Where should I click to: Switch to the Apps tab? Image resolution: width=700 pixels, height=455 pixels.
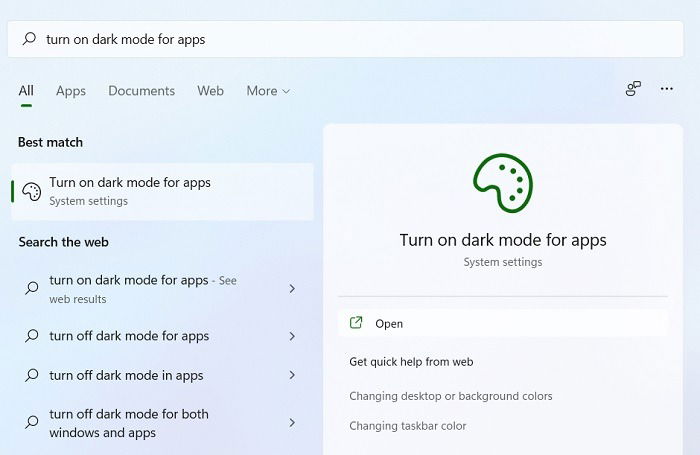pos(71,91)
